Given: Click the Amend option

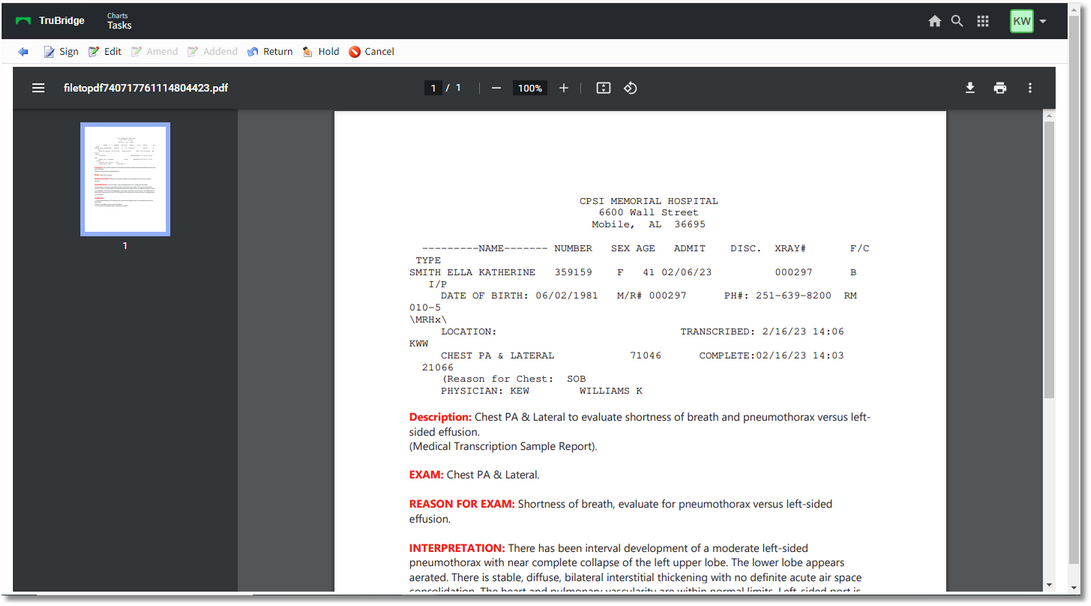Looking at the screenshot, I should point(154,51).
